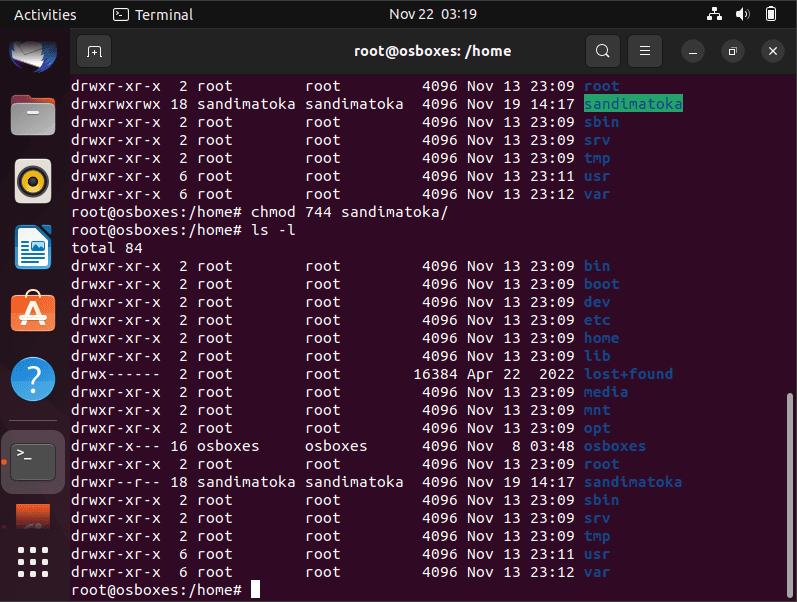Select the Terminal icon in dock
The height and width of the screenshot is (602, 797).
33,462
